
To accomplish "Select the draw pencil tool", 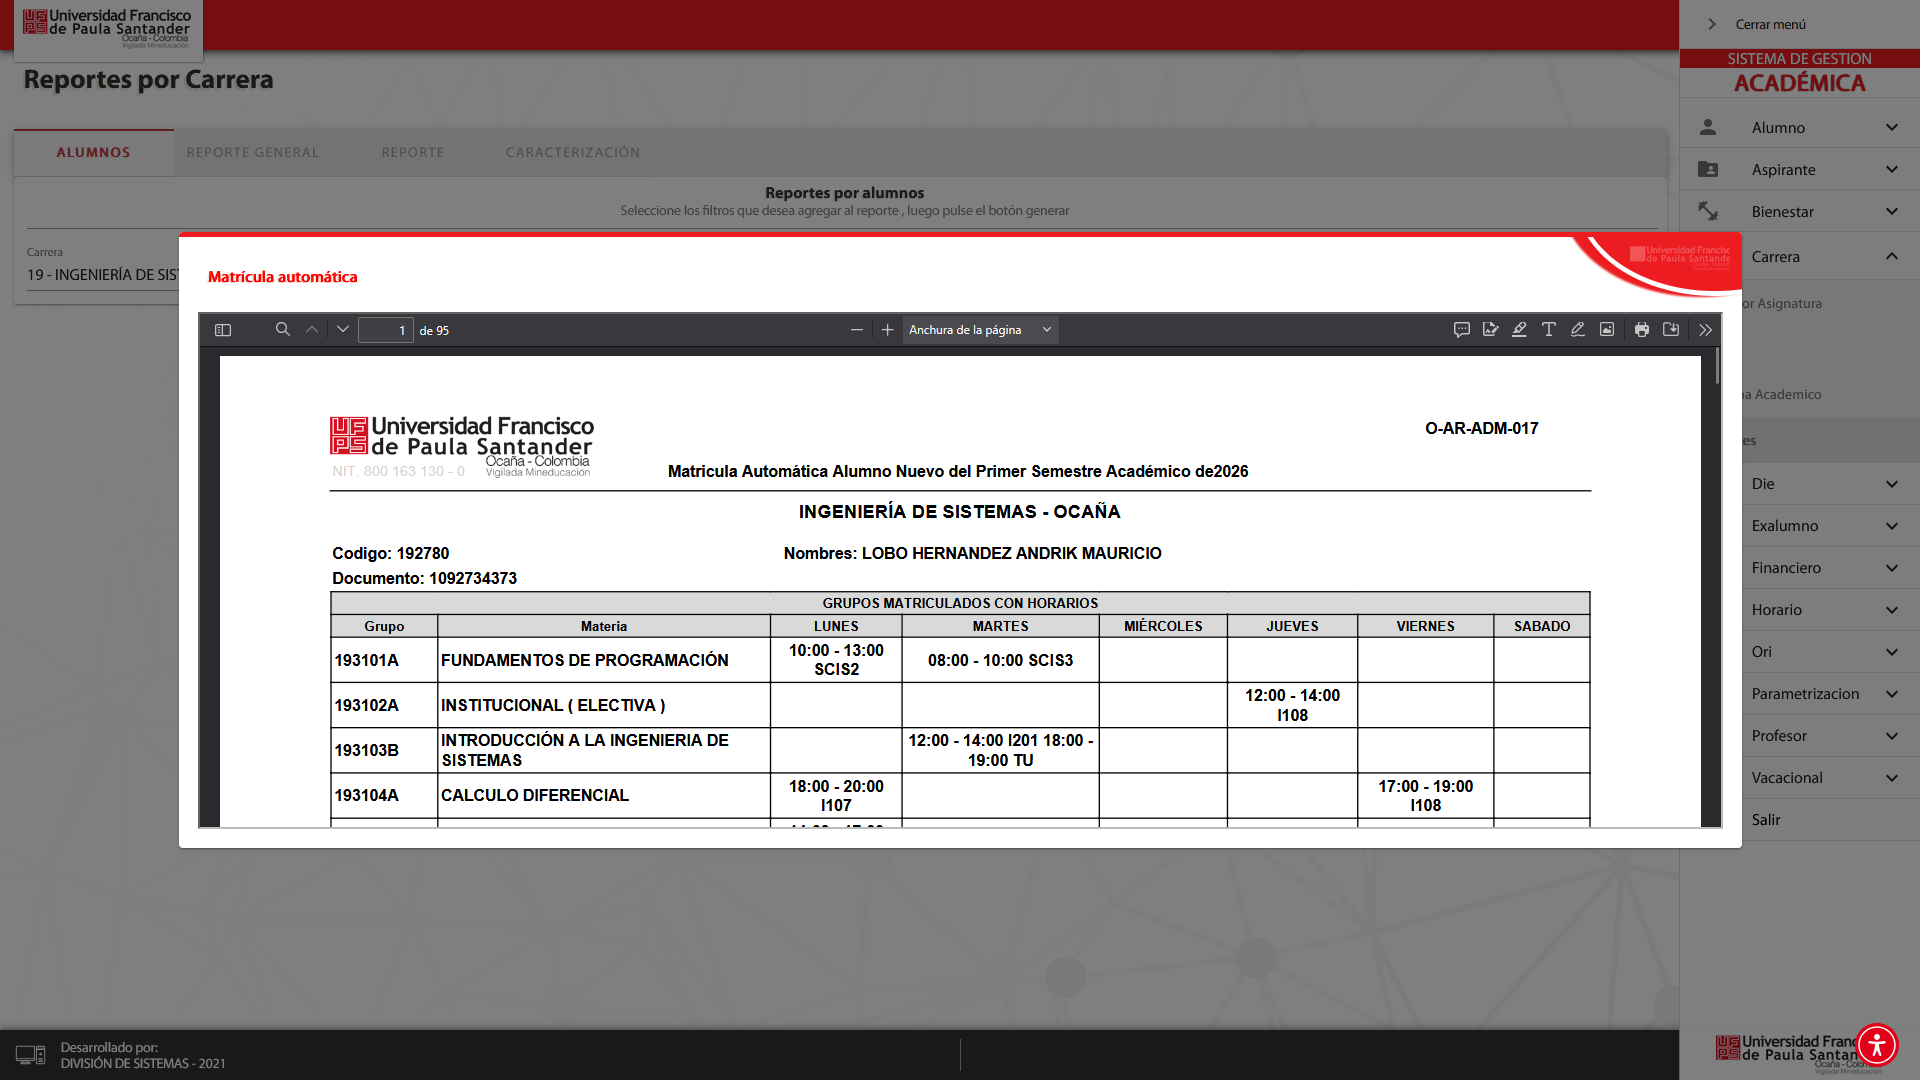I will point(1577,329).
